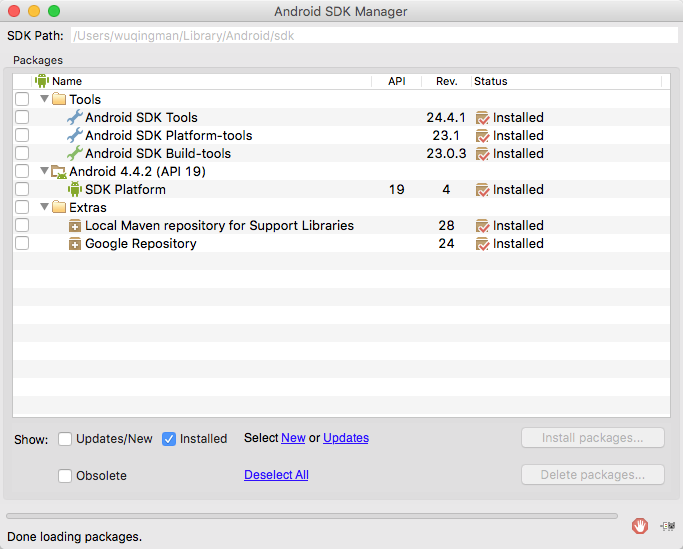The image size is (683, 549).
Task: Check the SDK Platform checkbox
Action: coord(22,189)
